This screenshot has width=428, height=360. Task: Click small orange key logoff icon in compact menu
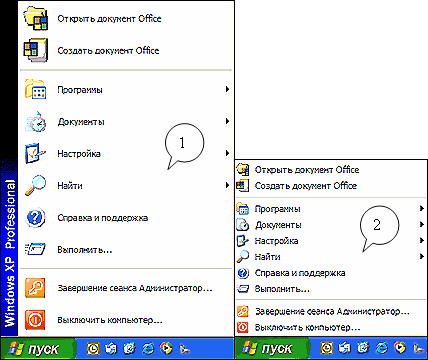coord(243,311)
